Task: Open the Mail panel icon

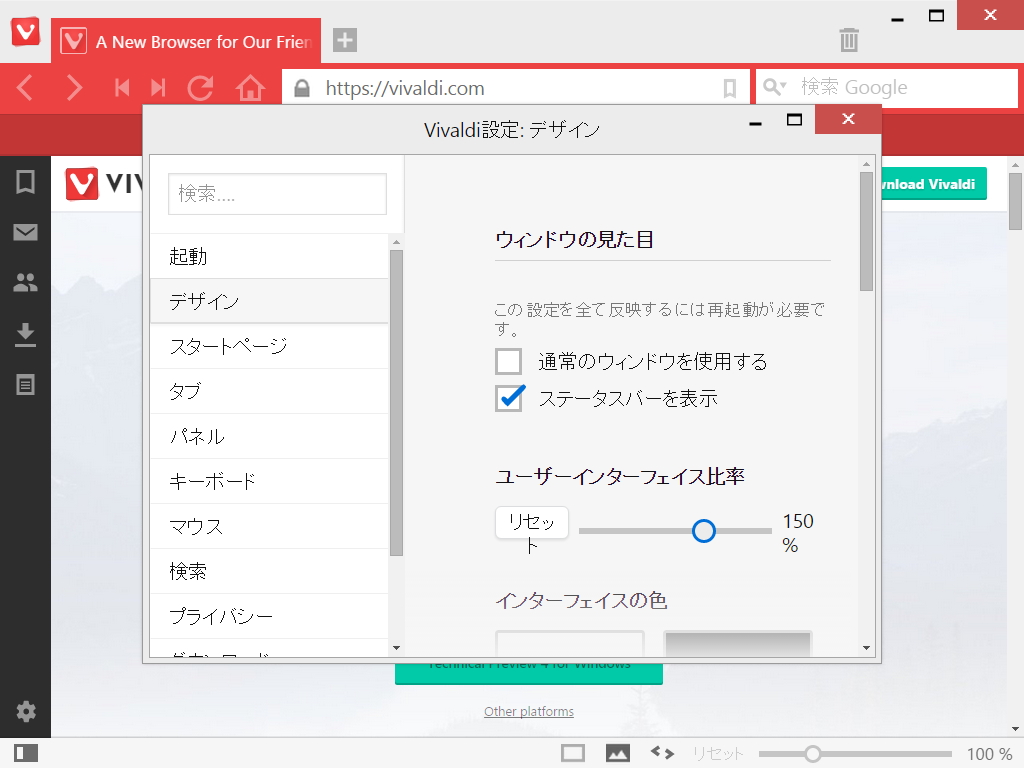Action: pos(26,231)
